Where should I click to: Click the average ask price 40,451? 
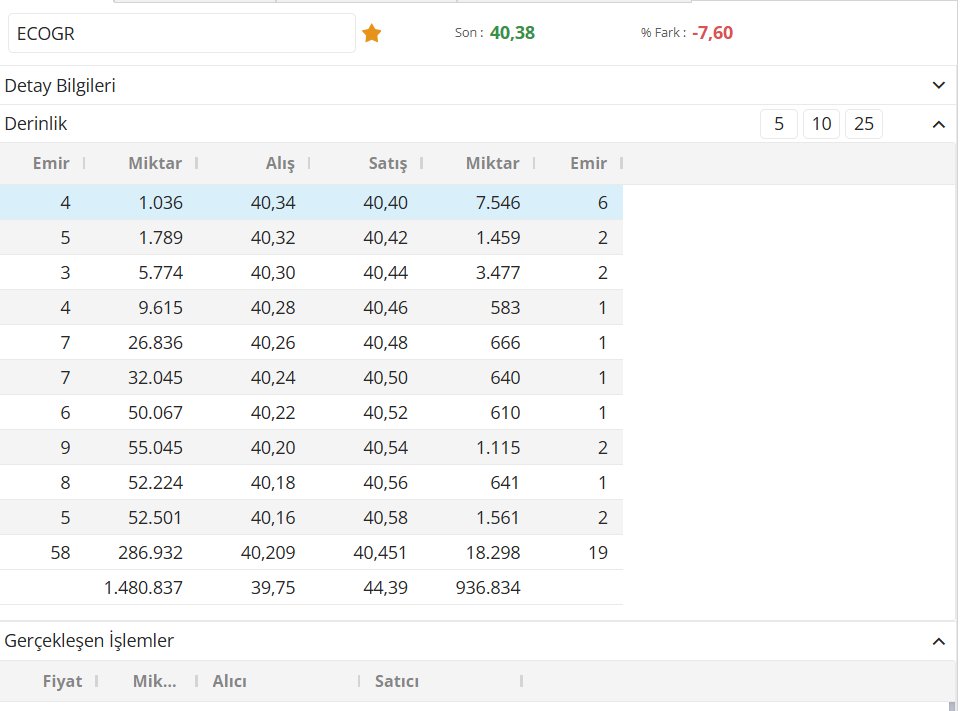(380, 553)
